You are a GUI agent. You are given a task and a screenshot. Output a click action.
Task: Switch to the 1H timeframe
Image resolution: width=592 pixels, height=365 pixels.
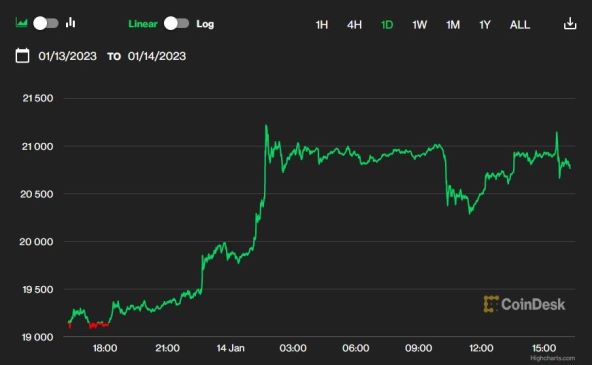click(x=322, y=25)
